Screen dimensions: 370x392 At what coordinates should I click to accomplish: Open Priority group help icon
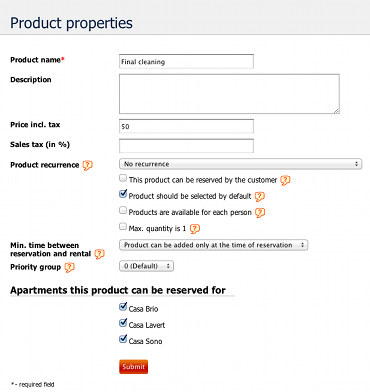pyautogui.click(x=69, y=267)
